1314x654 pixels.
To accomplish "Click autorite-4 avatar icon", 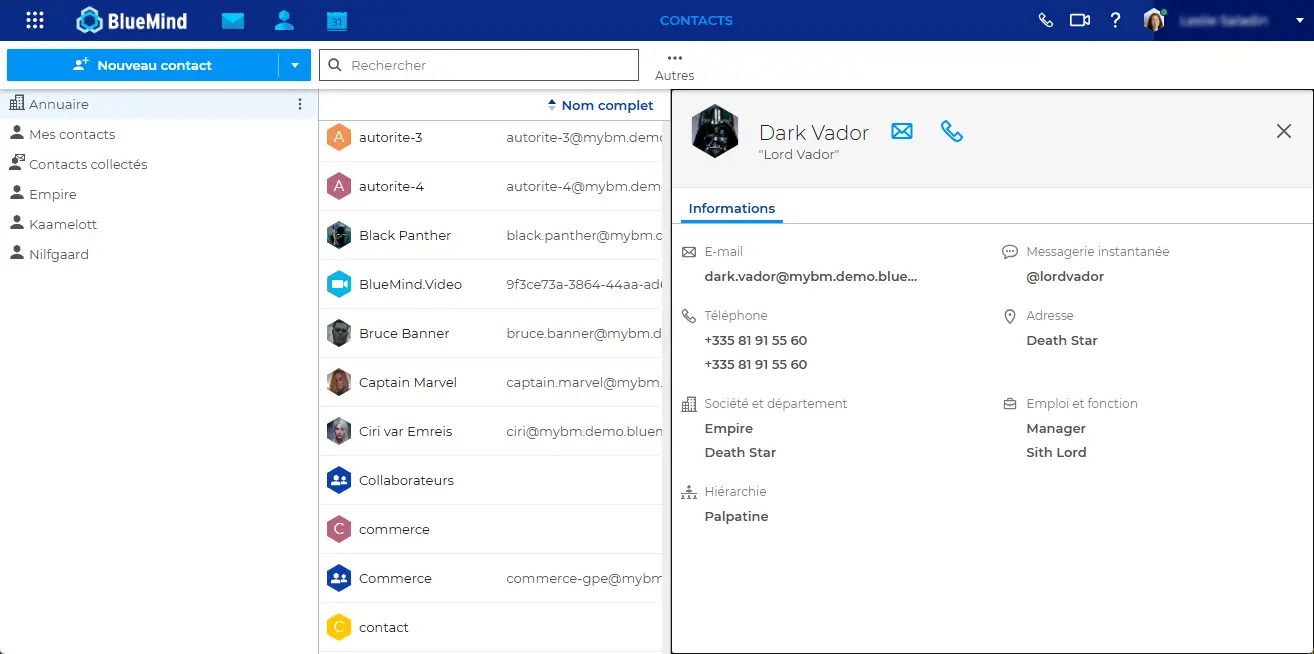I will coord(339,186).
